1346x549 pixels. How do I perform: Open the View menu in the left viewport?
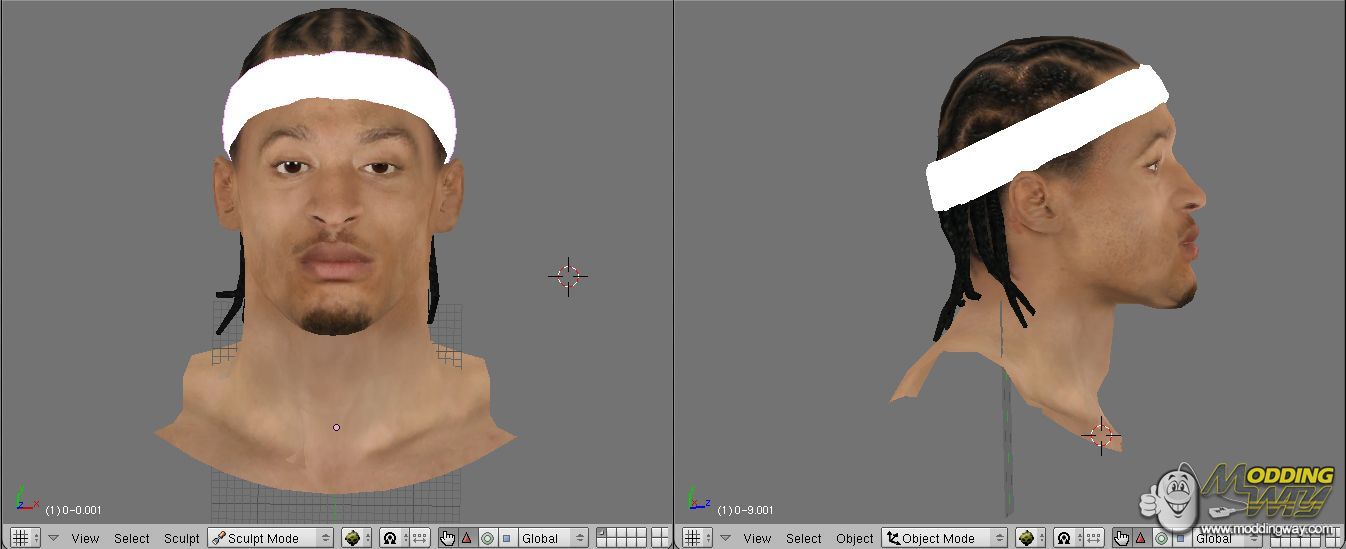[85, 538]
